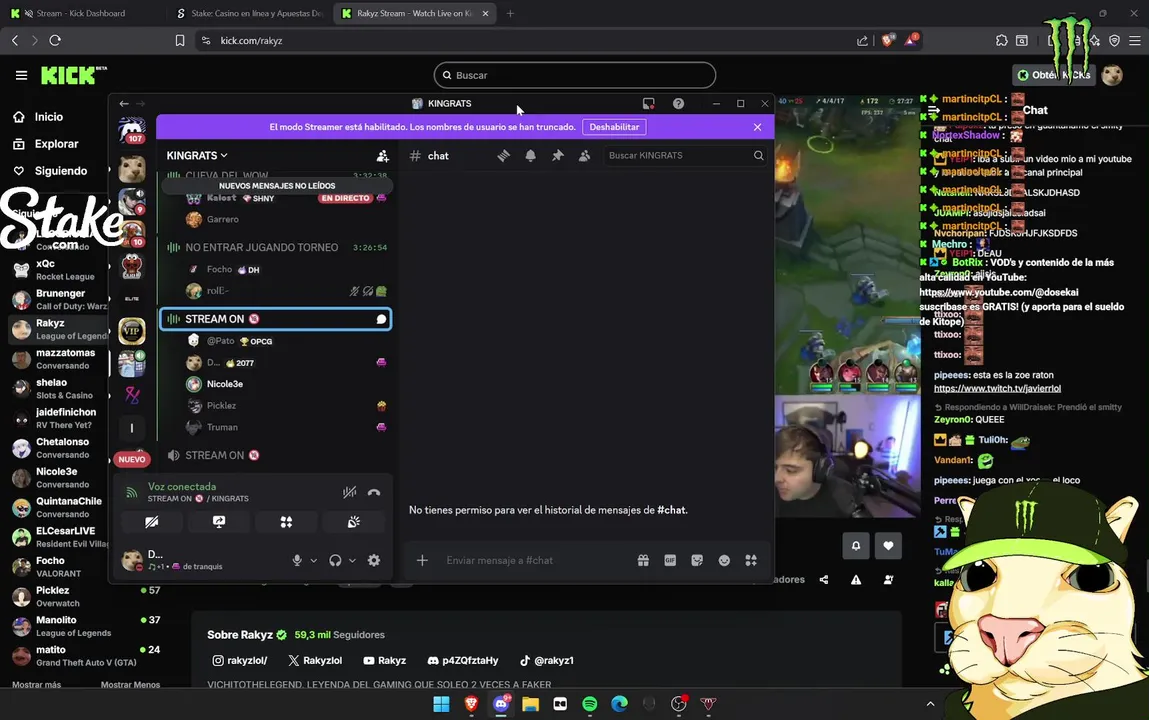
Task: Start an activity in Discord voice panel
Action: click(x=287, y=522)
